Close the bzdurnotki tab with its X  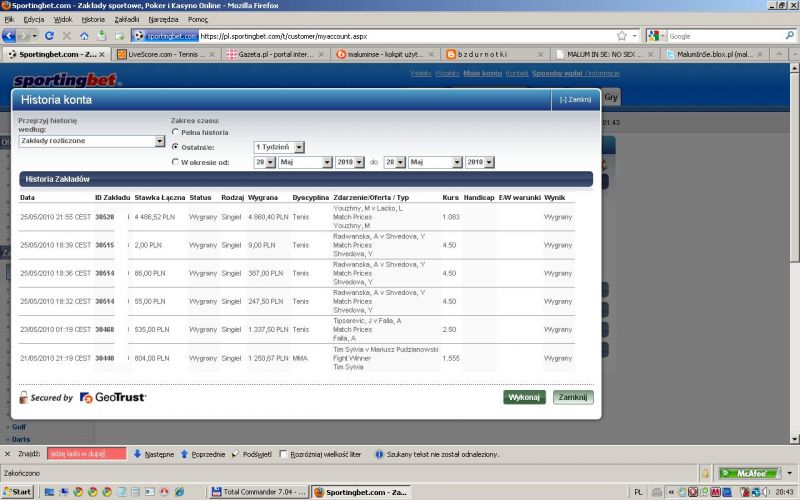540,54
